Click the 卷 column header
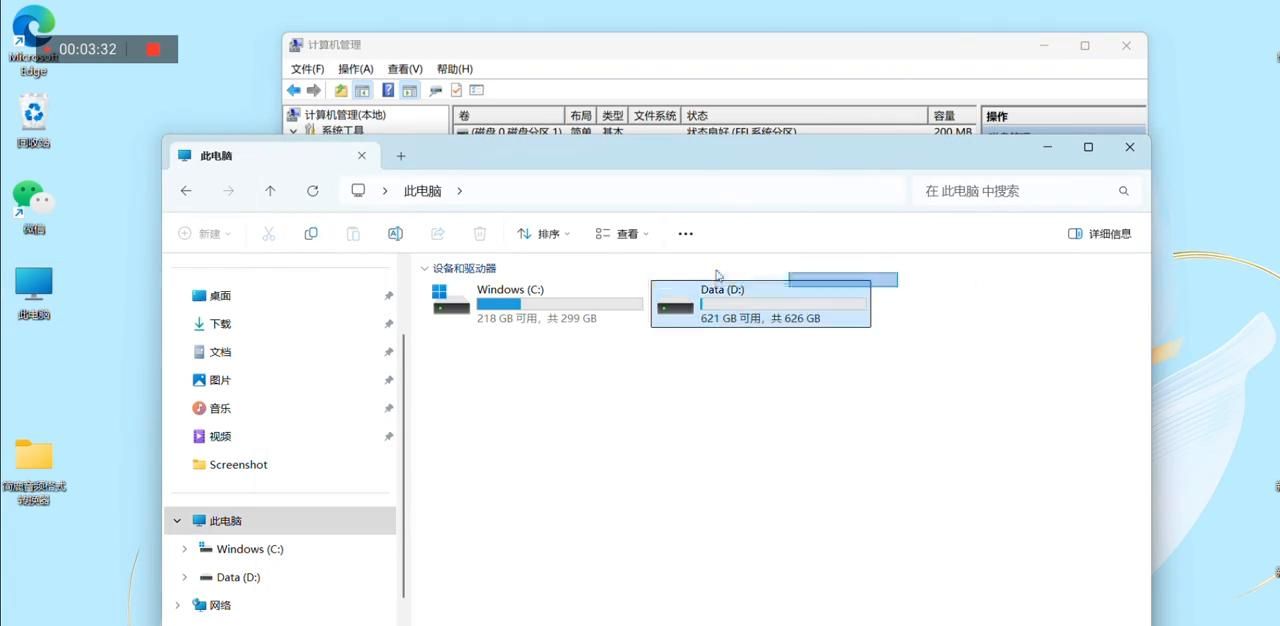 (509, 116)
